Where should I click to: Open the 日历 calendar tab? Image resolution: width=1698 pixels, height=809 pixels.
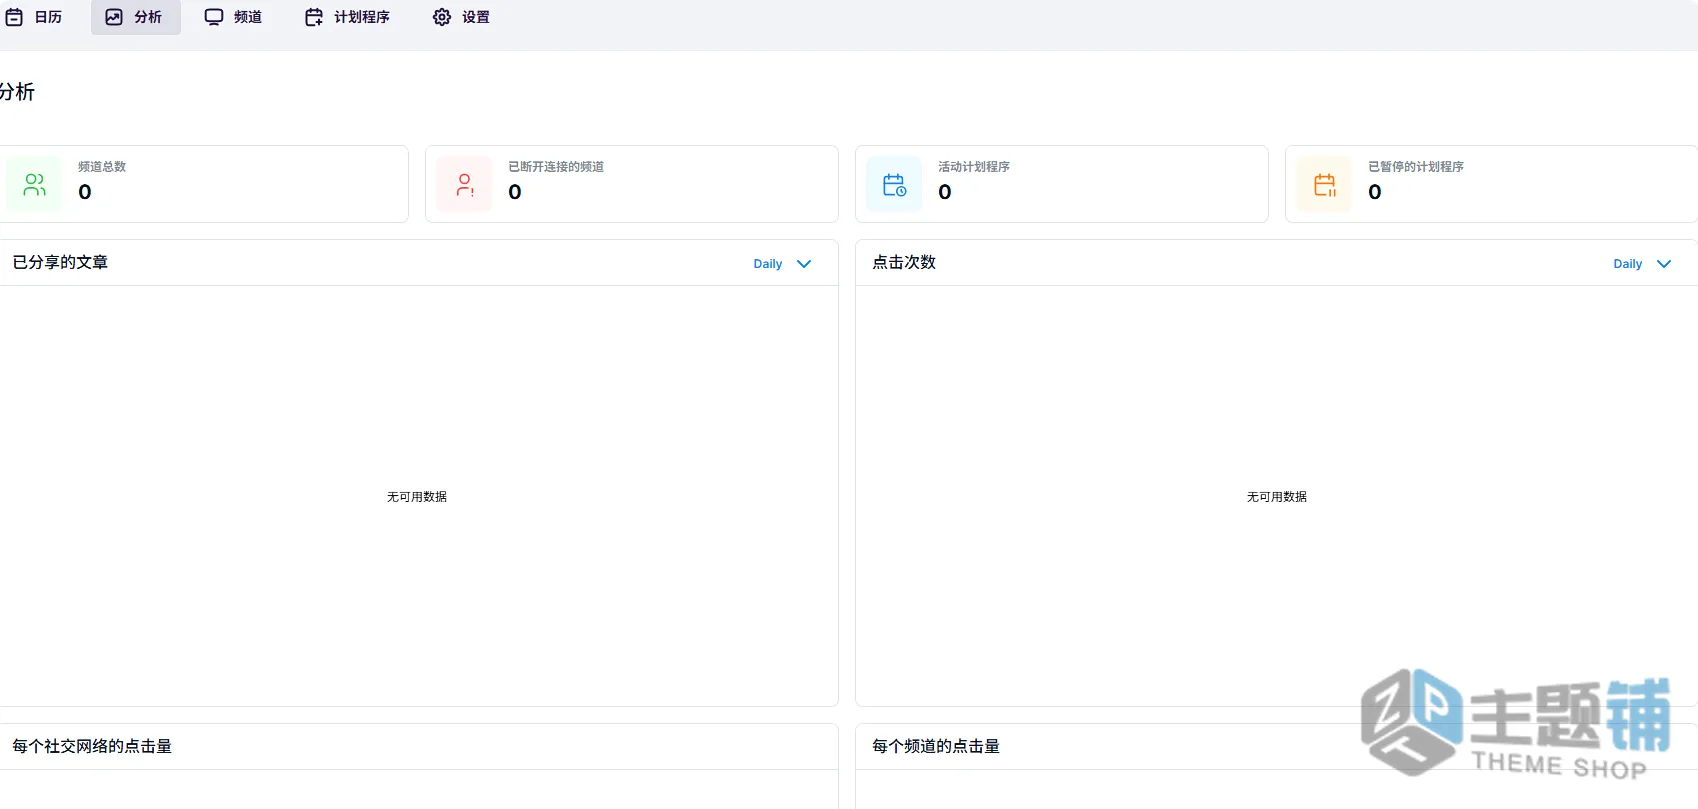tap(32, 17)
